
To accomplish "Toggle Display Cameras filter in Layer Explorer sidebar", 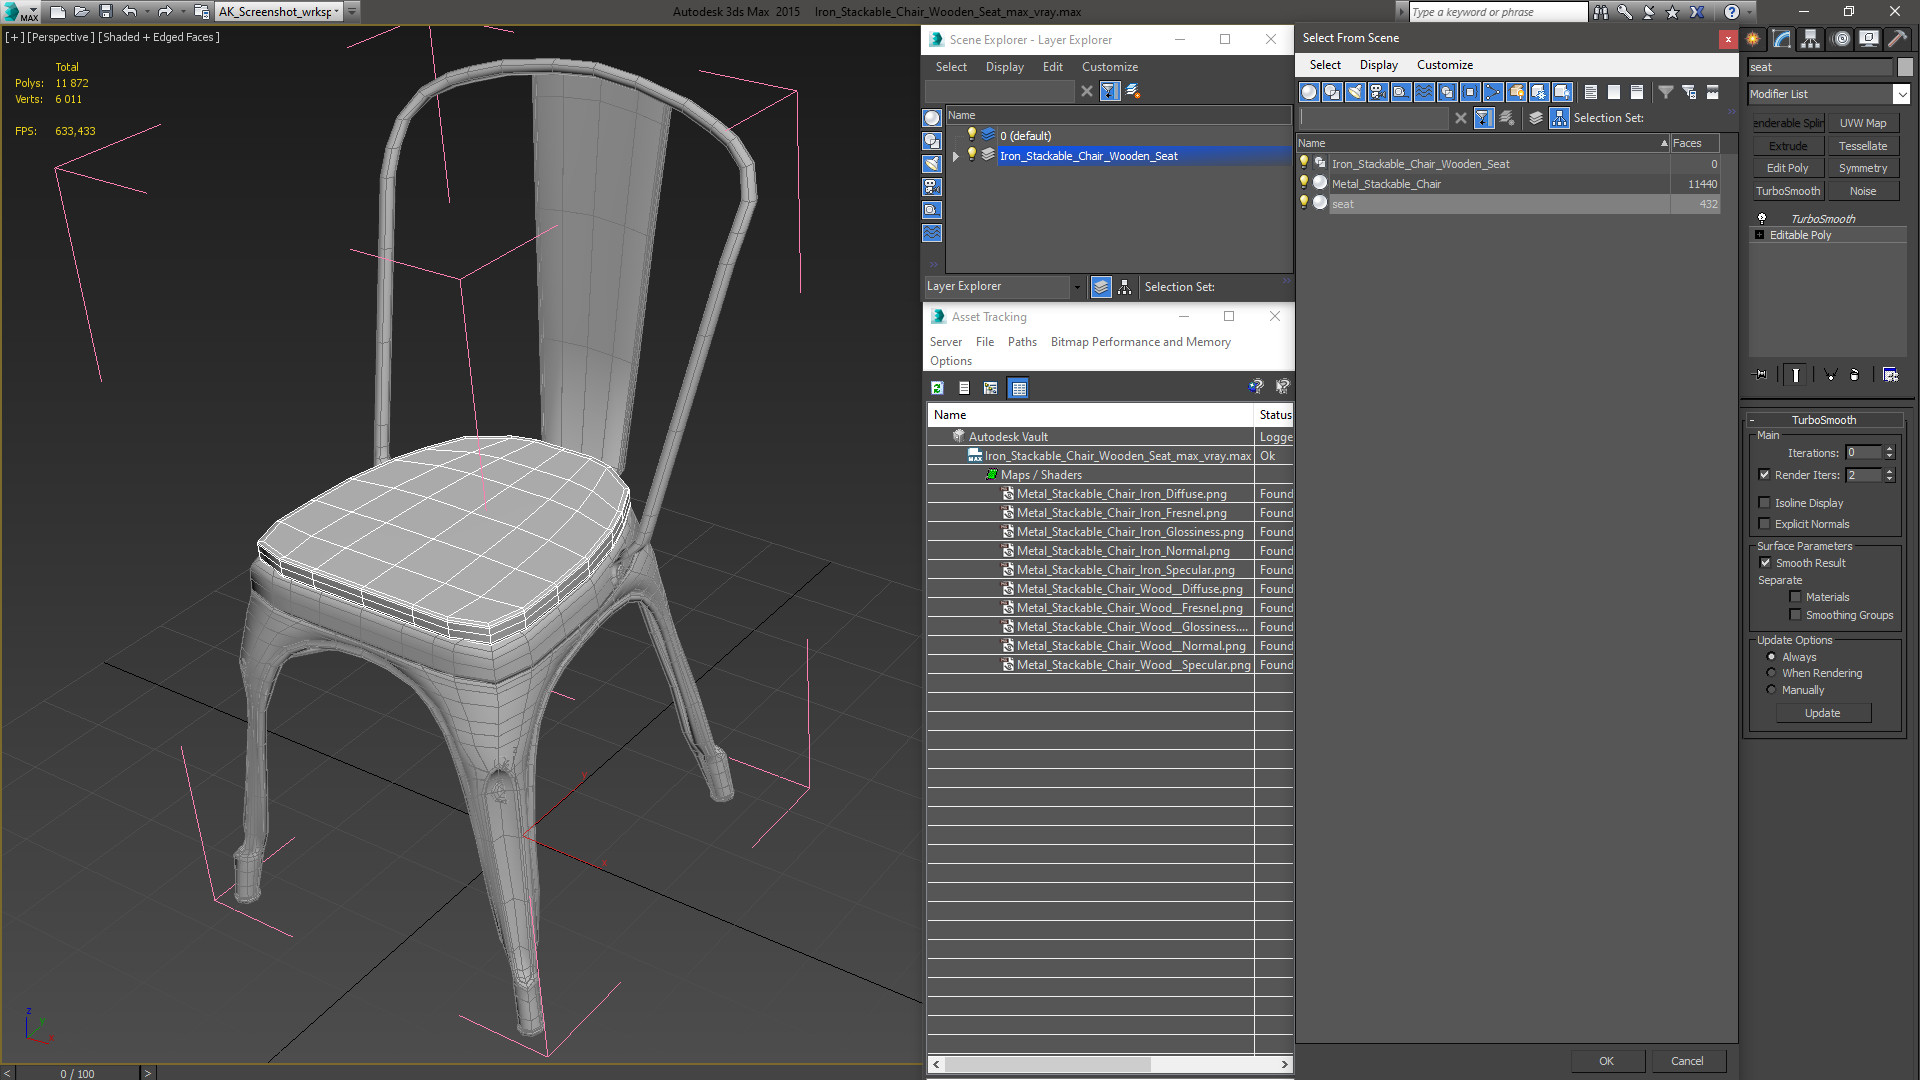I will click(932, 187).
